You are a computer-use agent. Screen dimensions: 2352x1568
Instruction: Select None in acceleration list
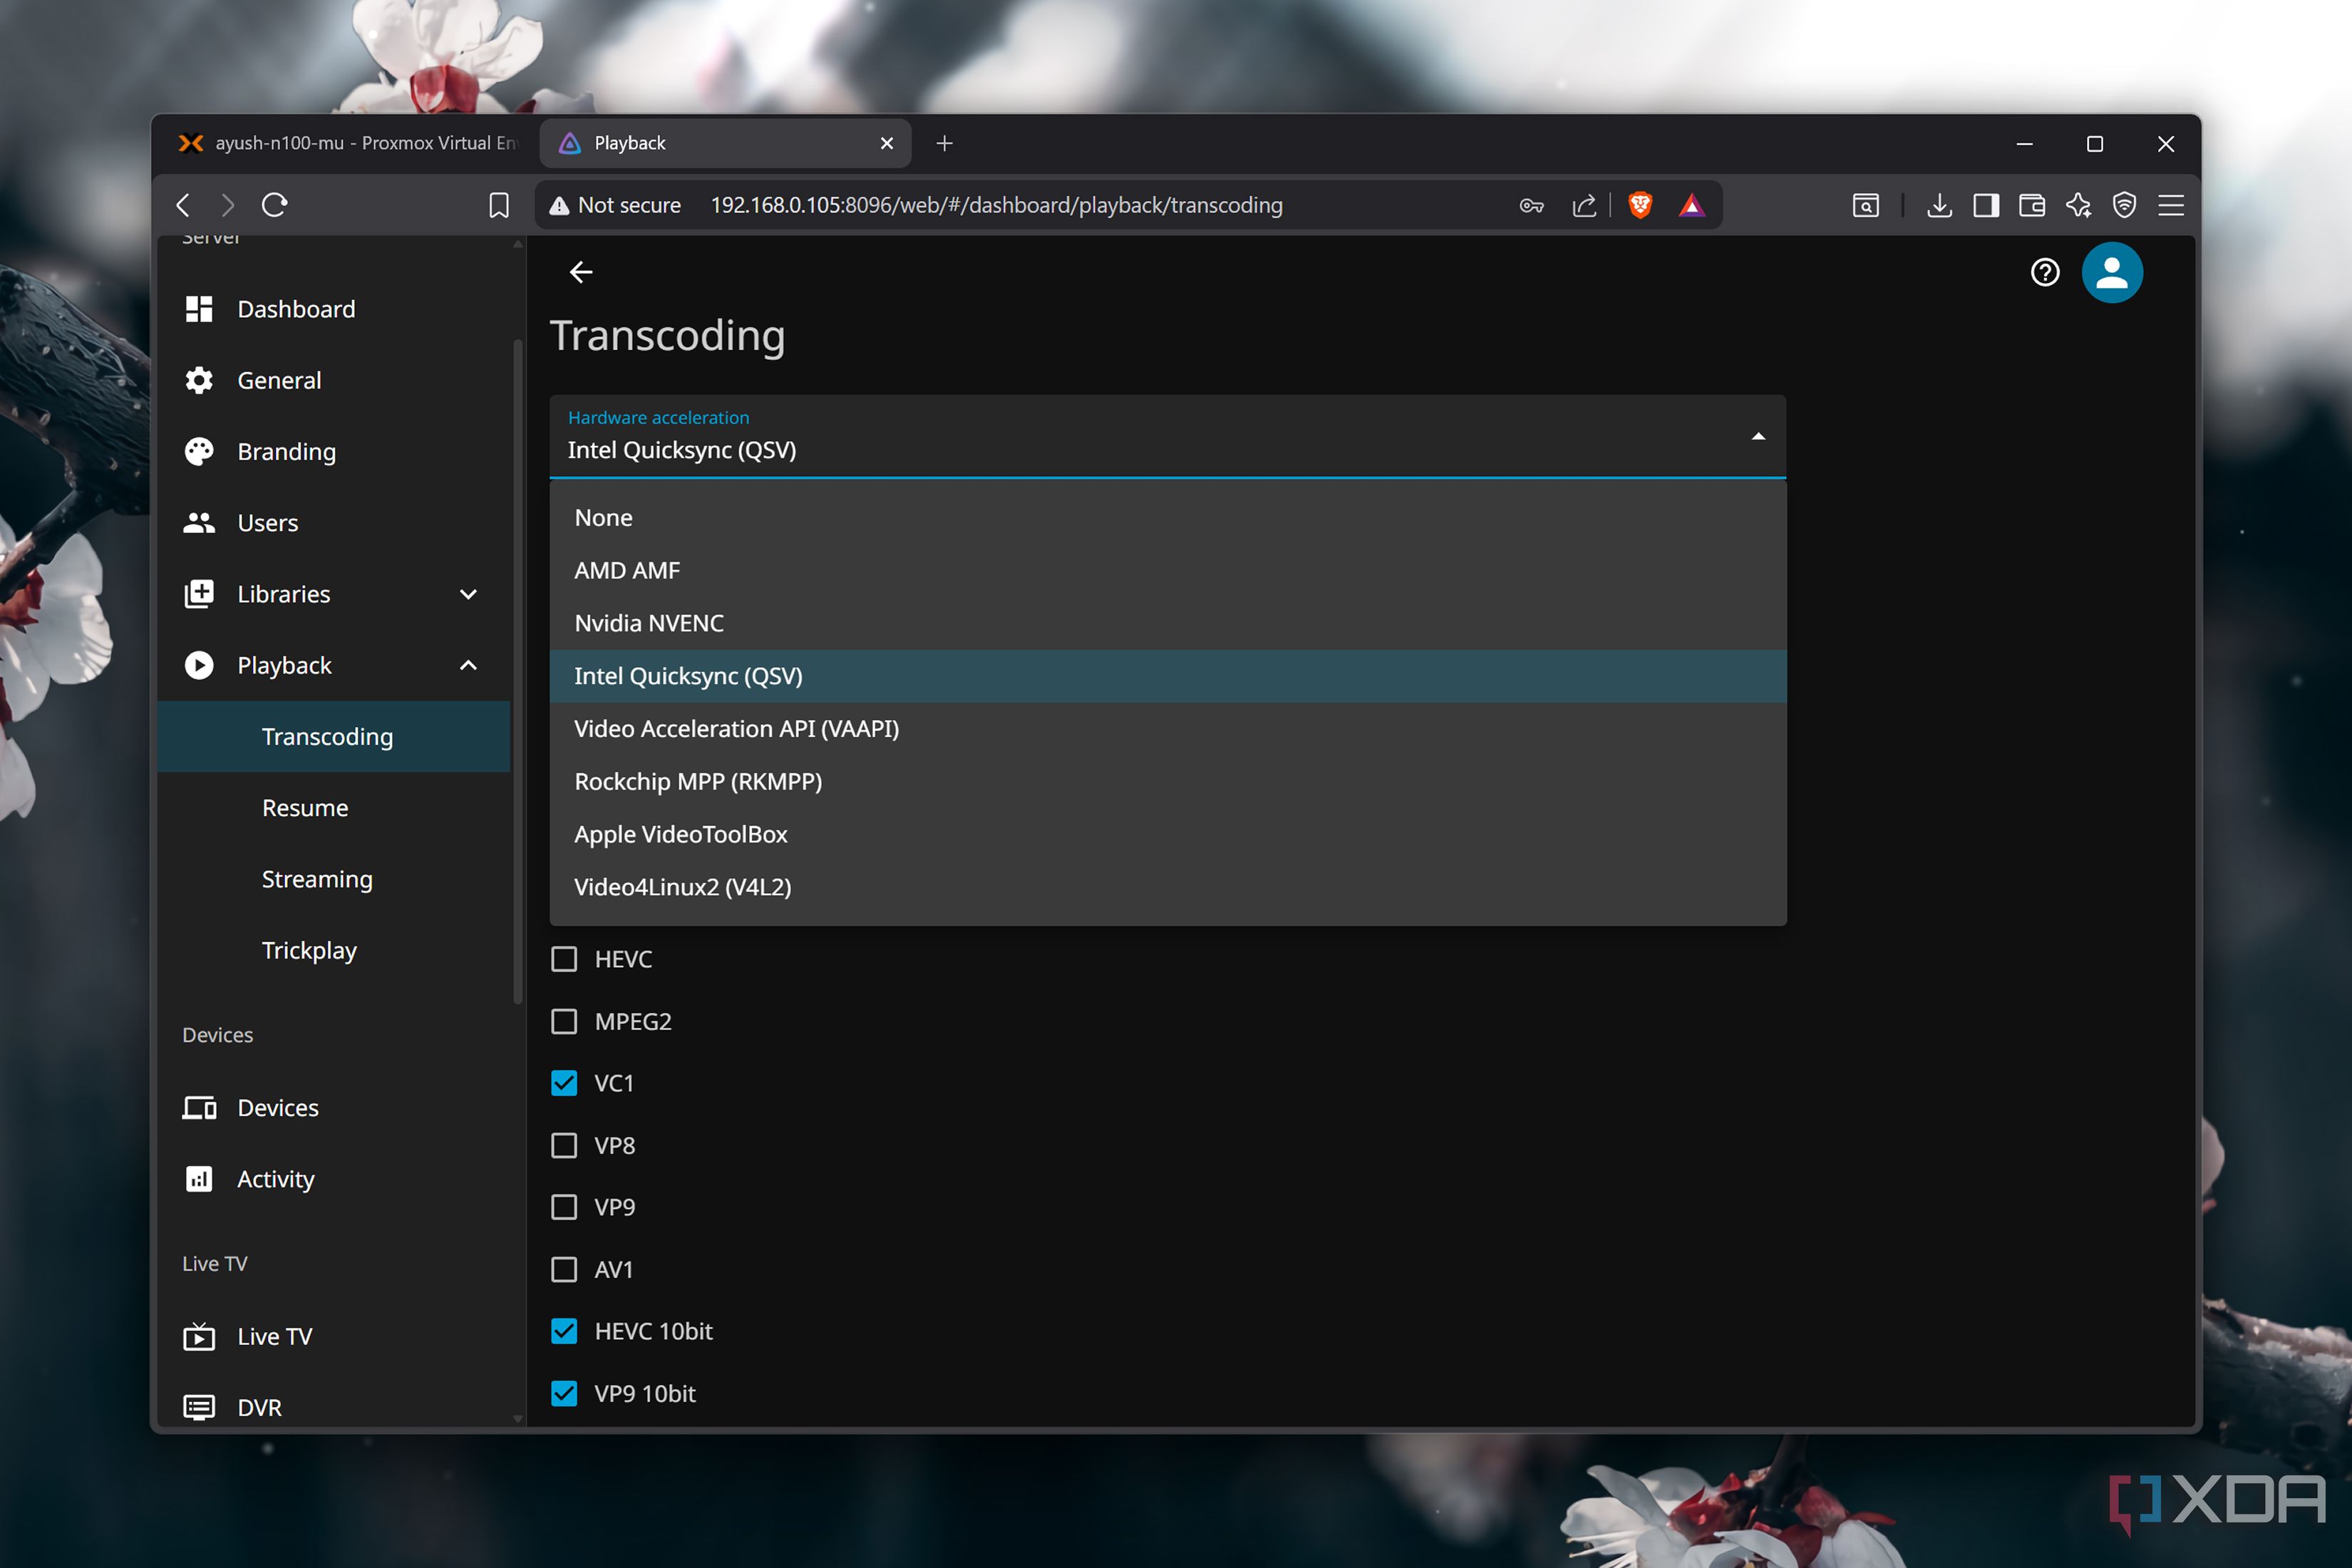click(x=1167, y=518)
